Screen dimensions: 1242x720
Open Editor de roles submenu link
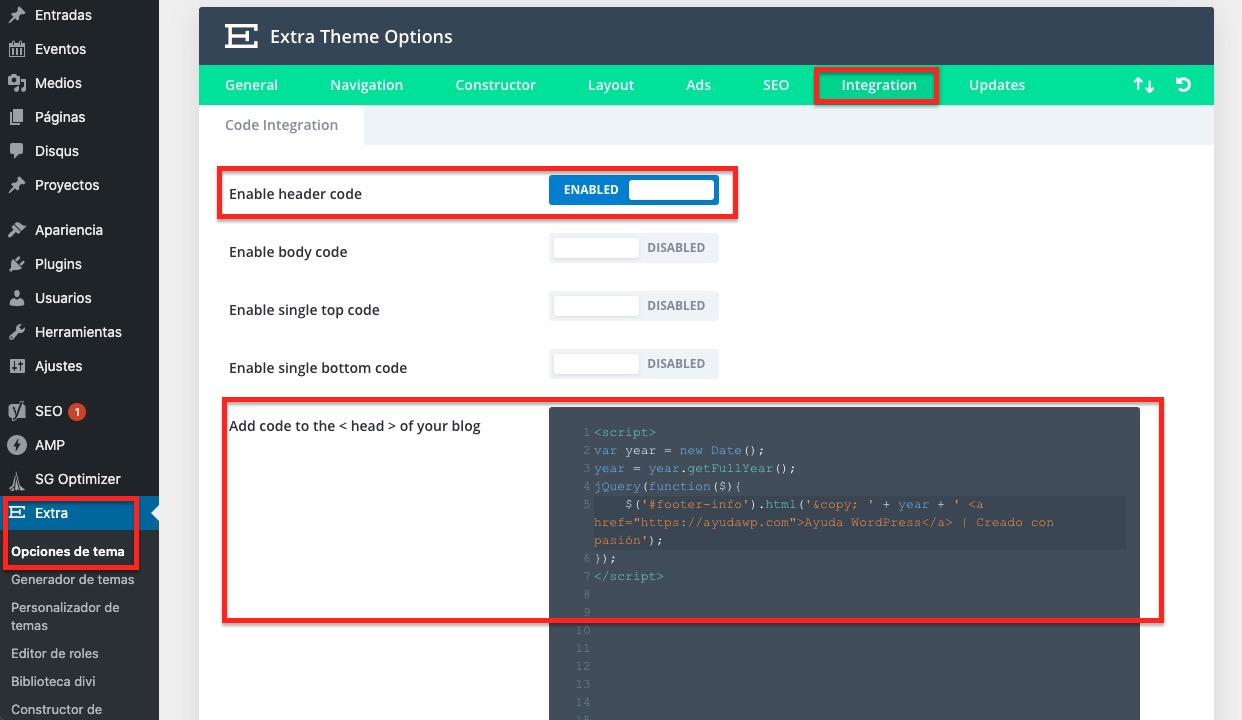54,653
